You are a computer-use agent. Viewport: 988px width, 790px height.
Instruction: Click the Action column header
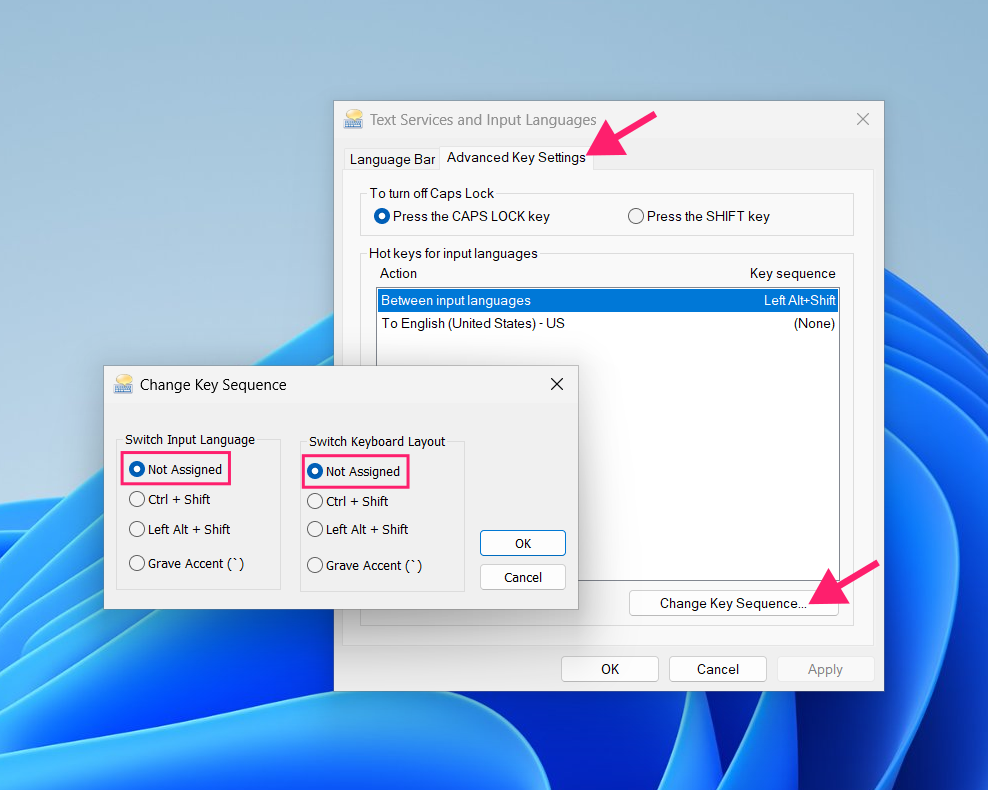coord(398,273)
